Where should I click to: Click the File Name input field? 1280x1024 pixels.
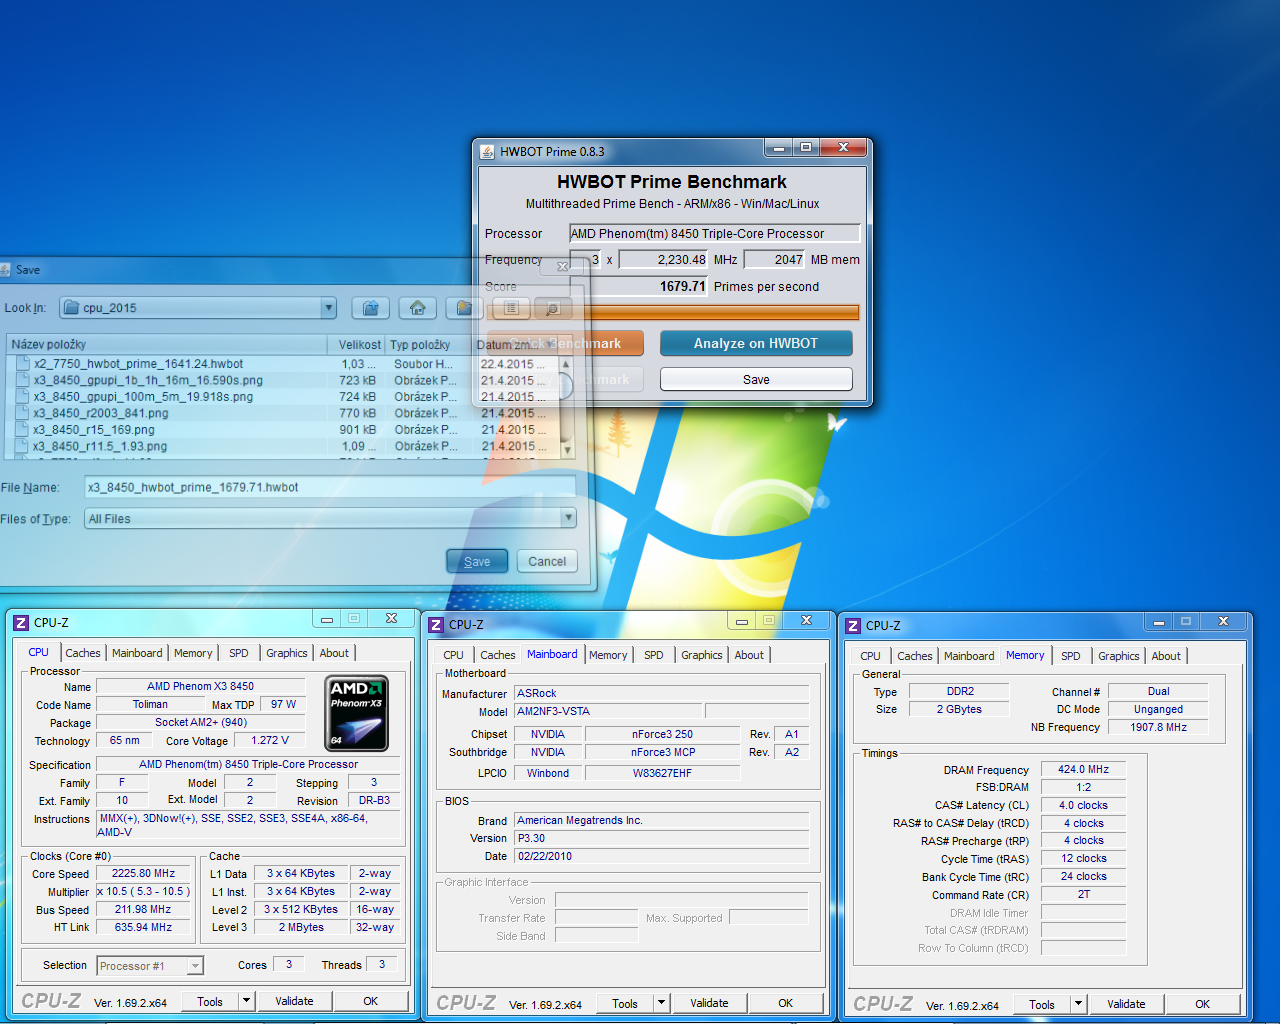click(x=330, y=487)
